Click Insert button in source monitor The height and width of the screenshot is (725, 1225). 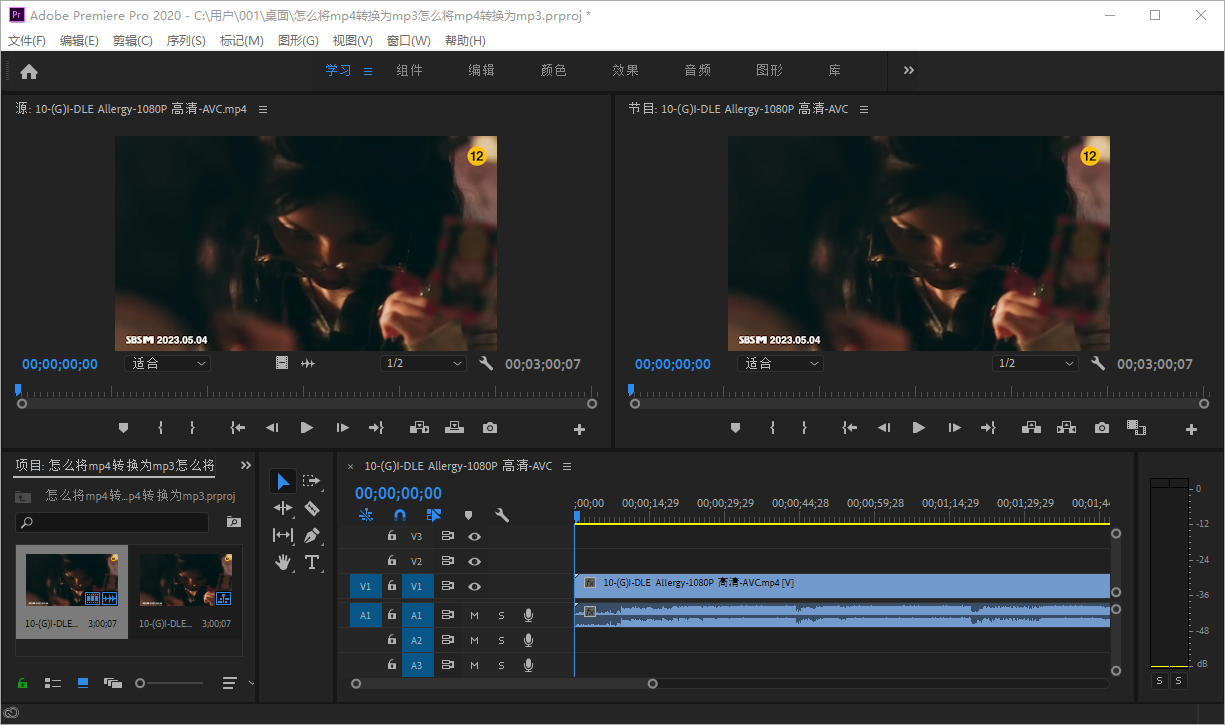click(x=419, y=428)
